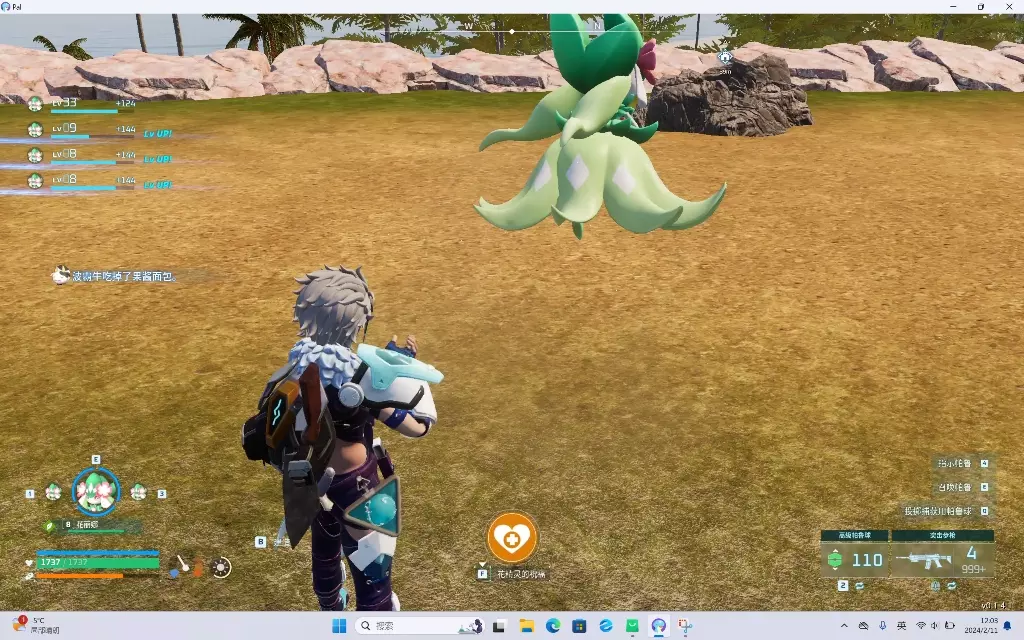The width and height of the screenshot is (1024, 640).
Task: Open Microsoft Store from the taskbar
Action: coord(579,626)
